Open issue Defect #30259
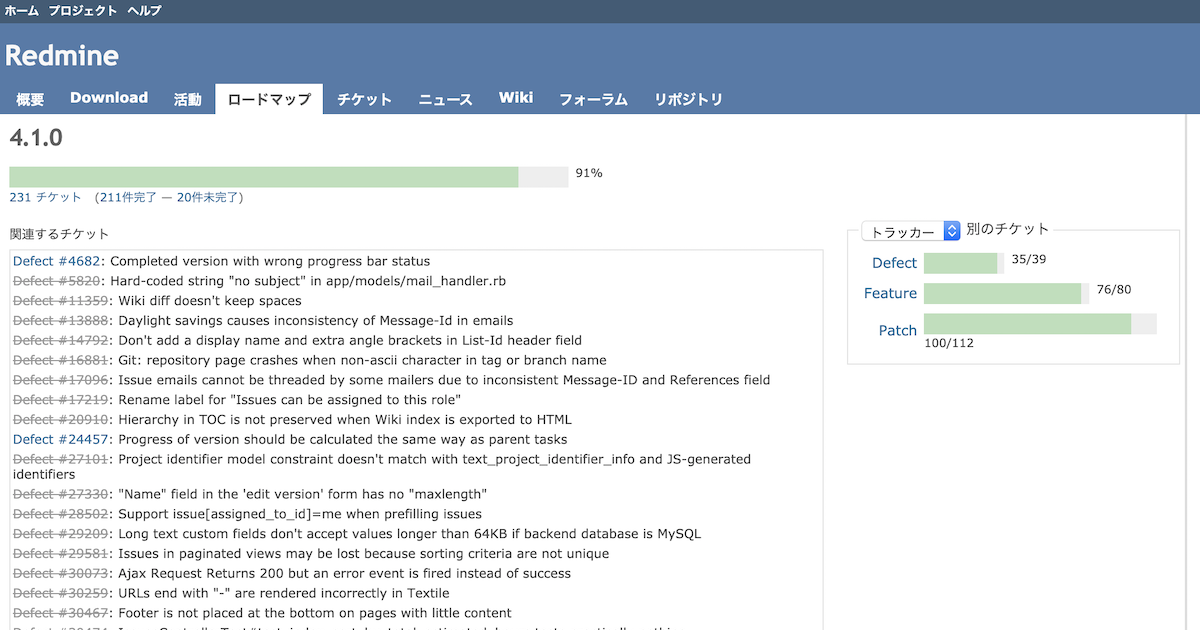The height and width of the screenshot is (630, 1200). (62, 593)
